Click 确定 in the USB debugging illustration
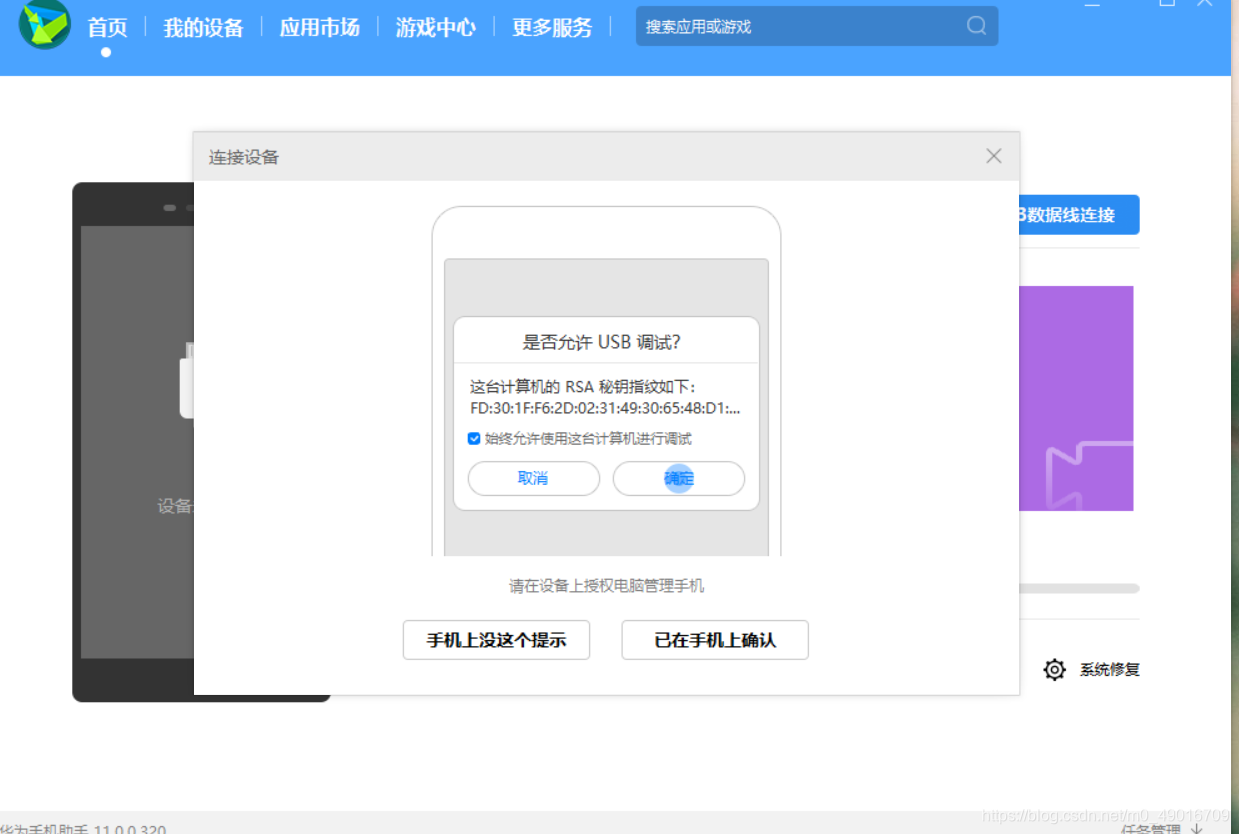 click(679, 478)
